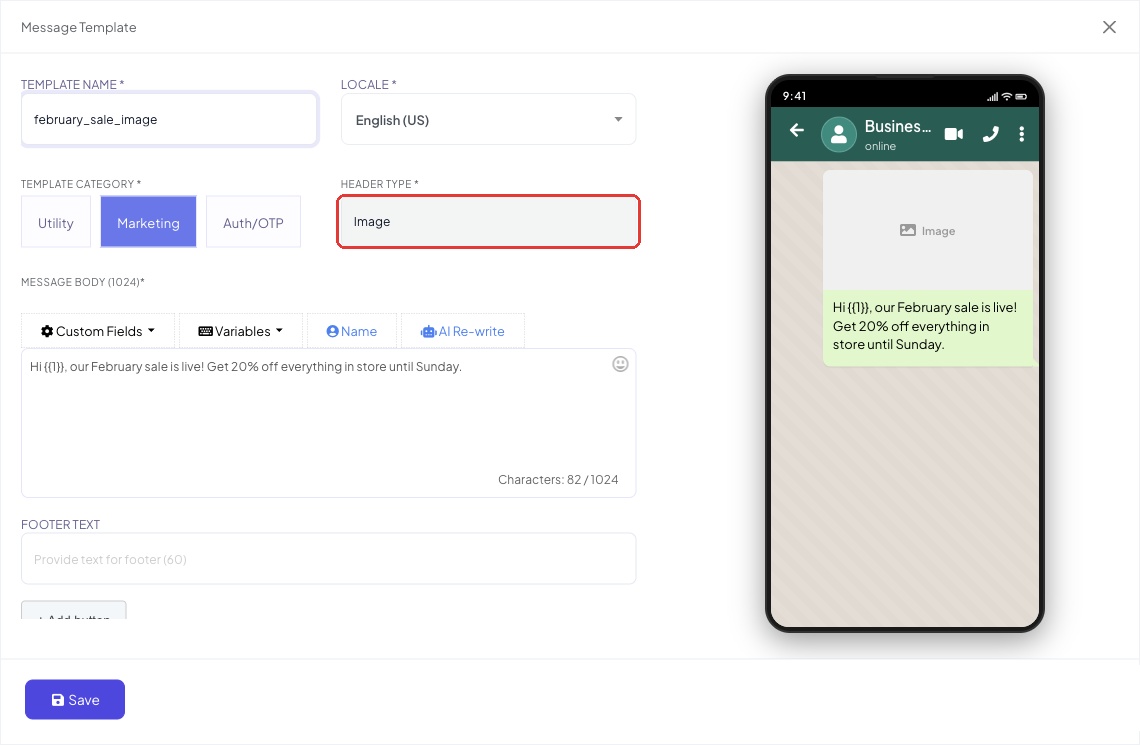
Task: Tap the phone call icon in preview
Action: tap(990, 134)
